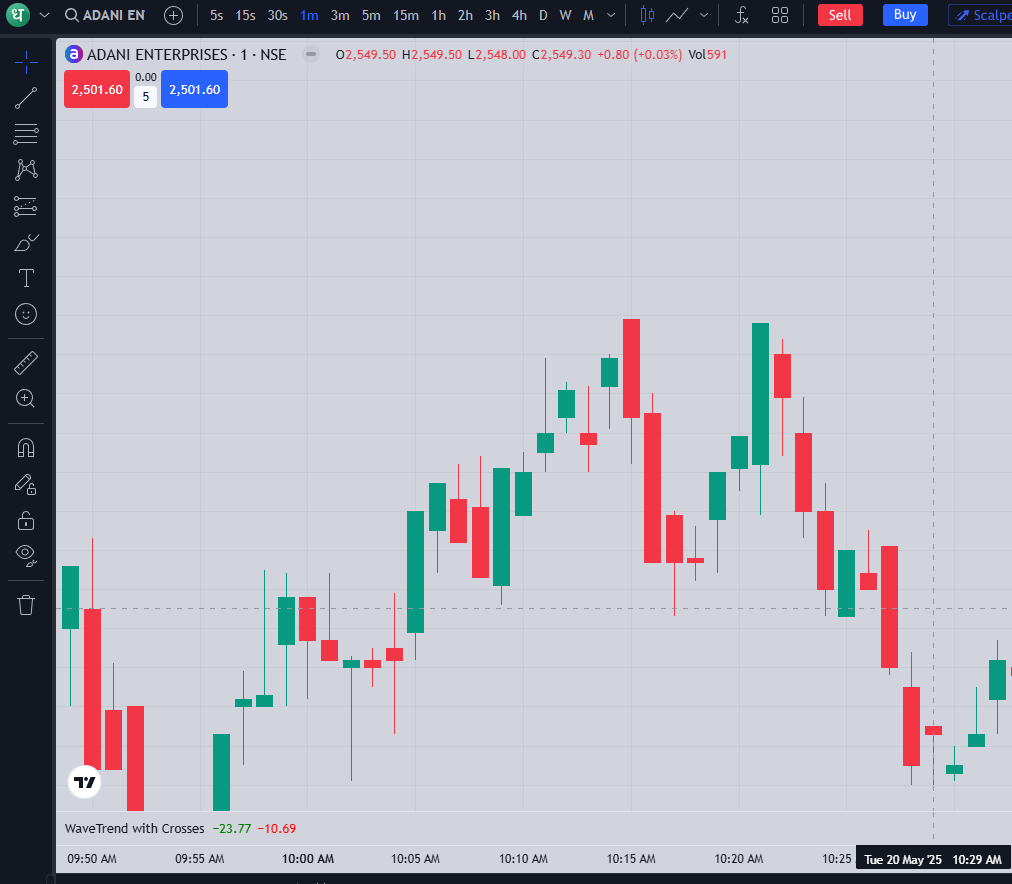The width and height of the screenshot is (1012, 884).
Task: Lock all drawing tools
Action: tap(26, 520)
